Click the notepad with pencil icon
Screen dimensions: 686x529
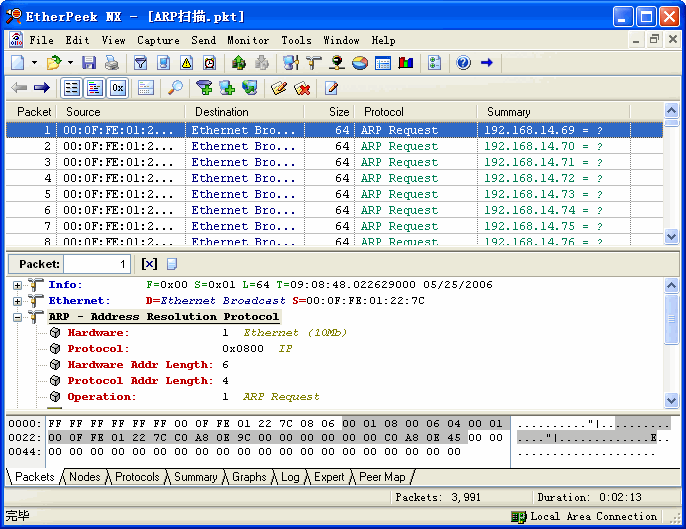click(331, 88)
